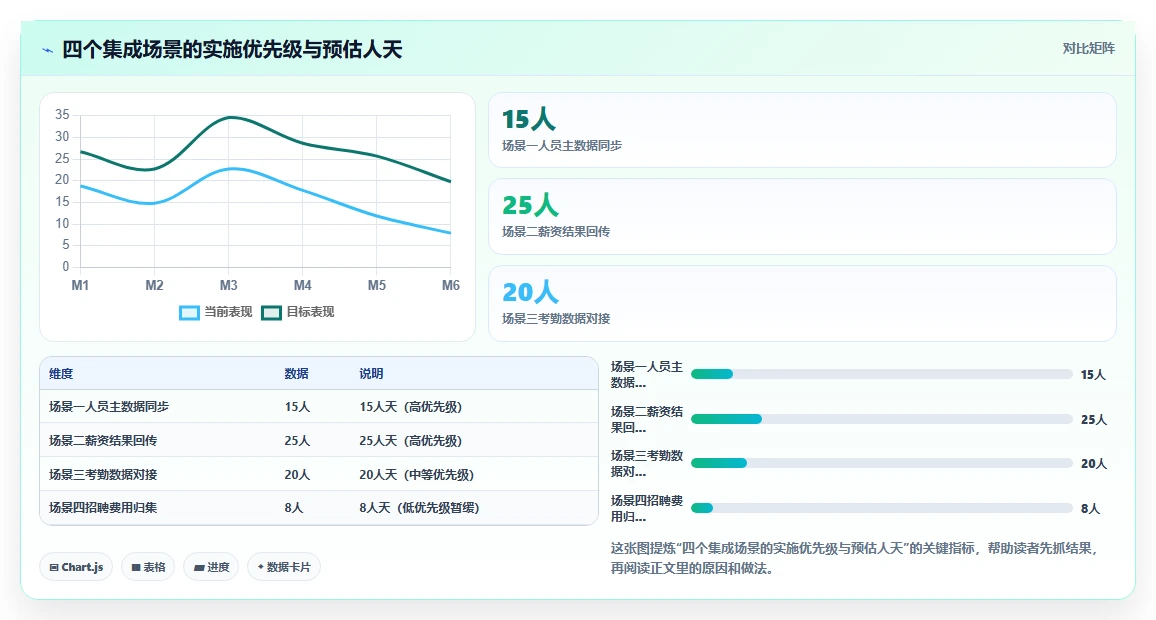Click the 20人 场景三考勤数据对接 card
This screenshot has width=1156, height=620.
point(802,303)
